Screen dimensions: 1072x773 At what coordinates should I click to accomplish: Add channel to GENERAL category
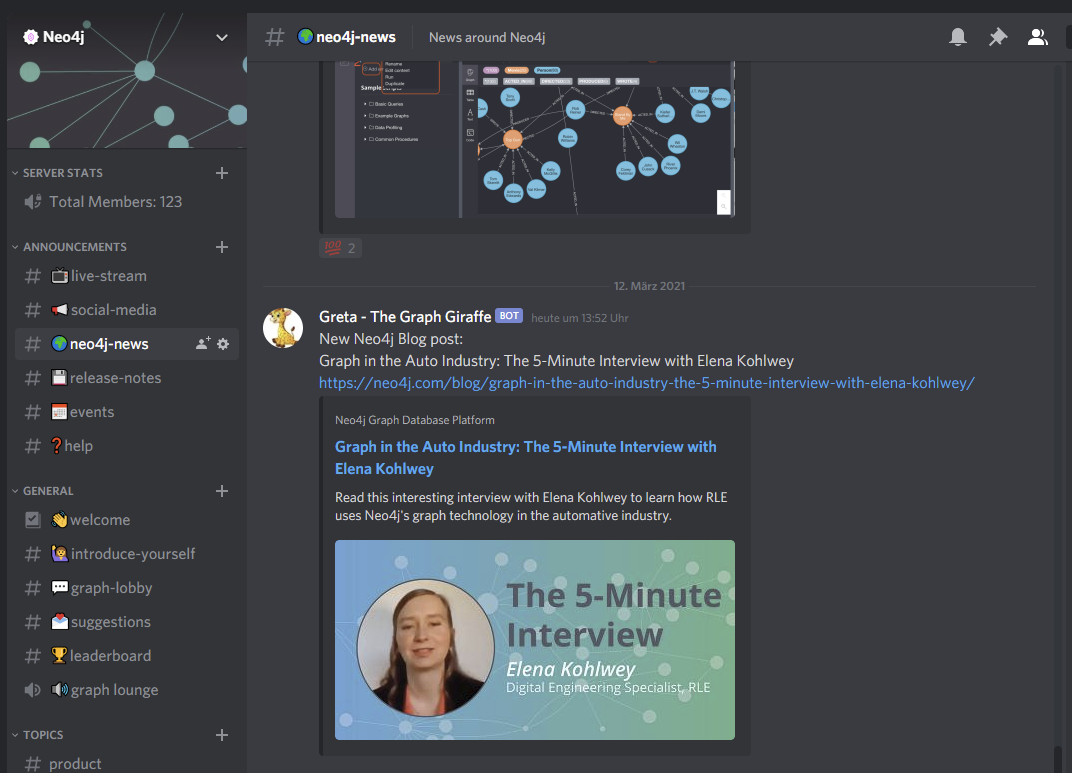click(x=222, y=491)
